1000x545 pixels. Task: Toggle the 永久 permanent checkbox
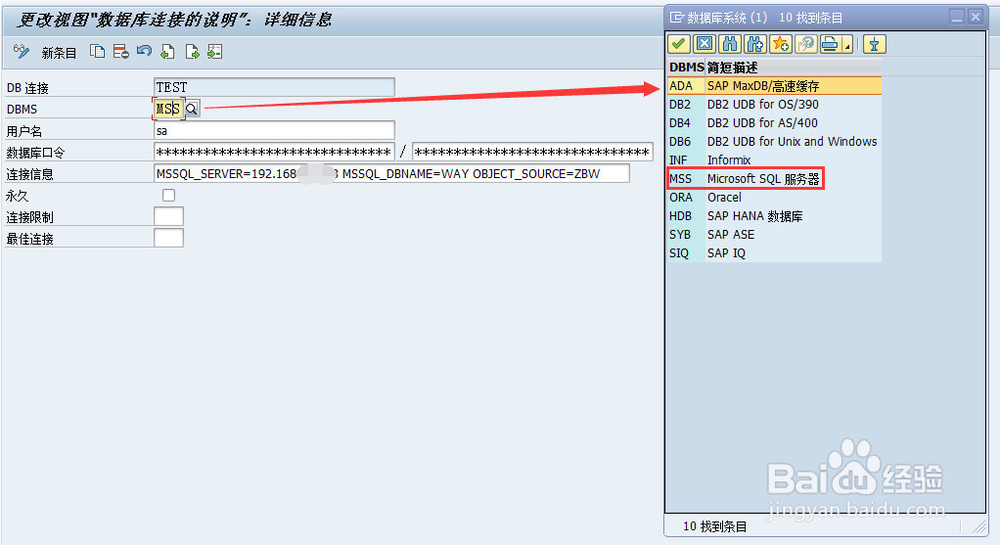pyautogui.click(x=169, y=195)
